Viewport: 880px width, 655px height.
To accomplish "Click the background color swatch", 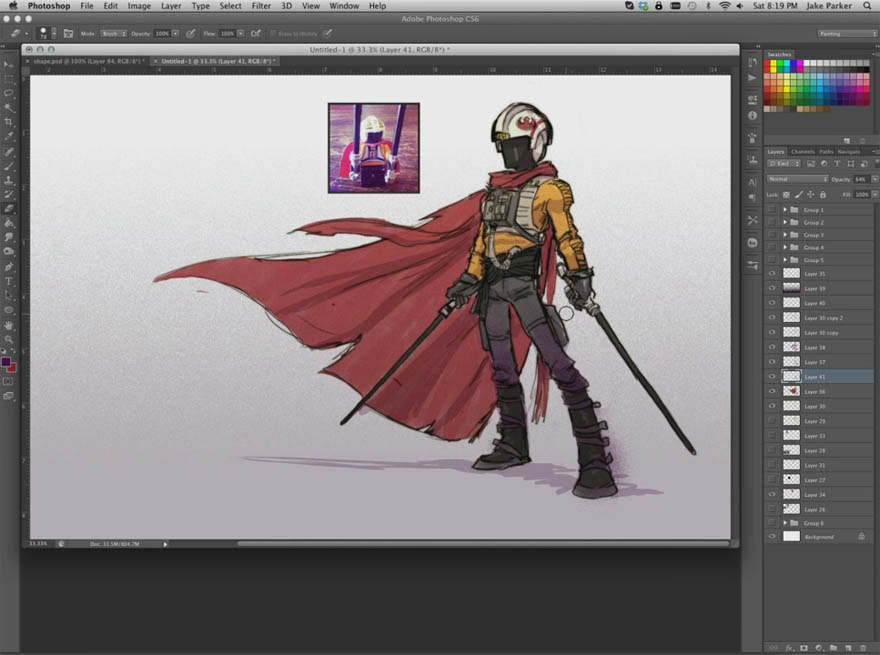I will (13, 368).
